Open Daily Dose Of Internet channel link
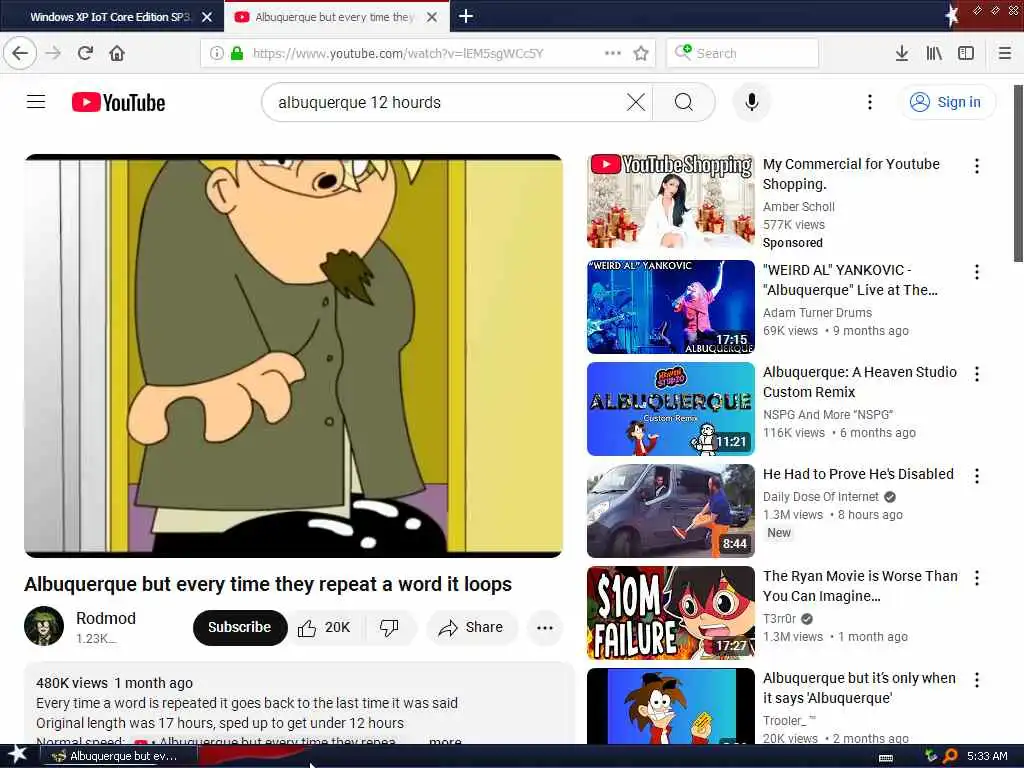The width and height of the screenshot is (1024, 768). pyautogui.click(x=821, y=496)
